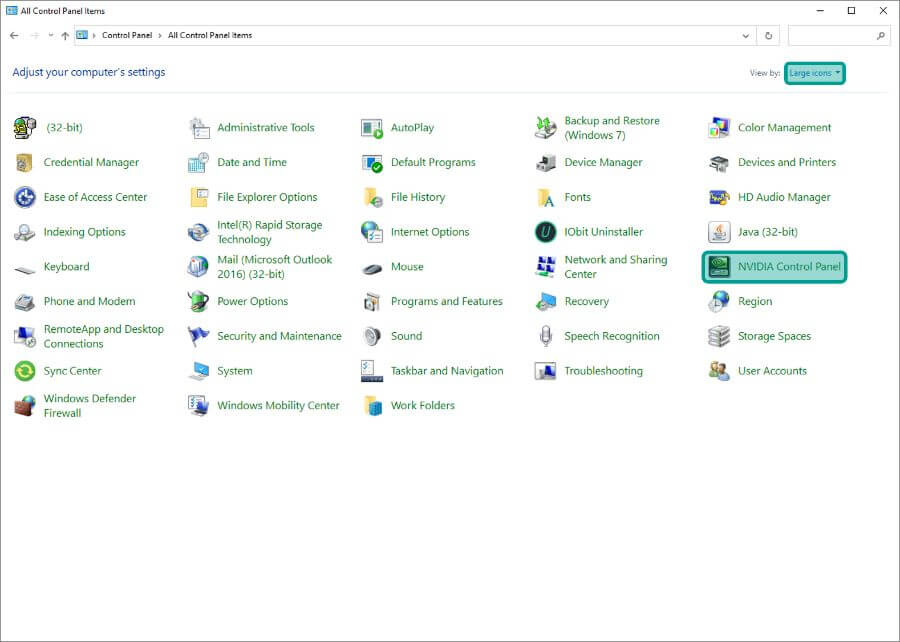Open Speech Recognition
This screenshot has width=900, height=642.
coord(612,336)
